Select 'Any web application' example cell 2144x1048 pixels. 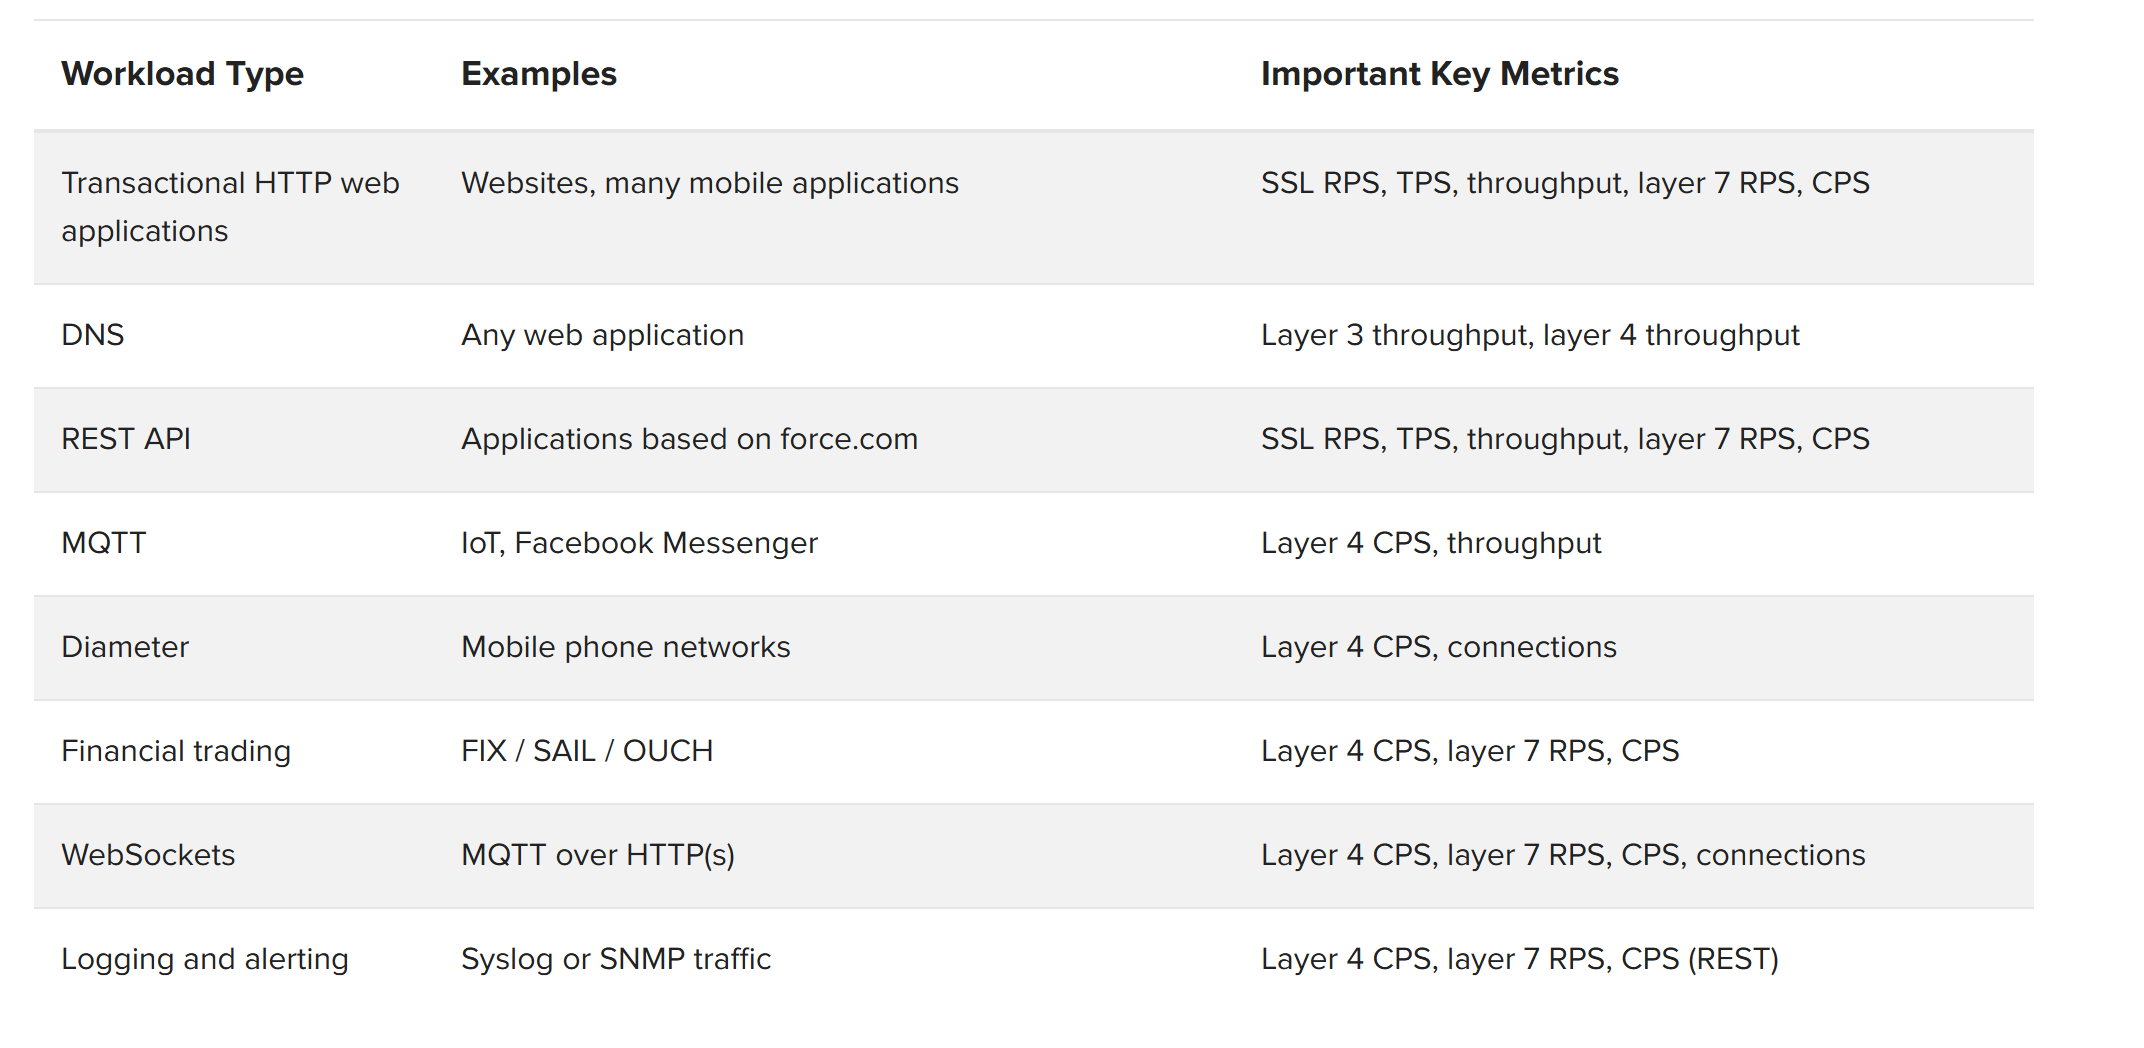coord(603,335)
